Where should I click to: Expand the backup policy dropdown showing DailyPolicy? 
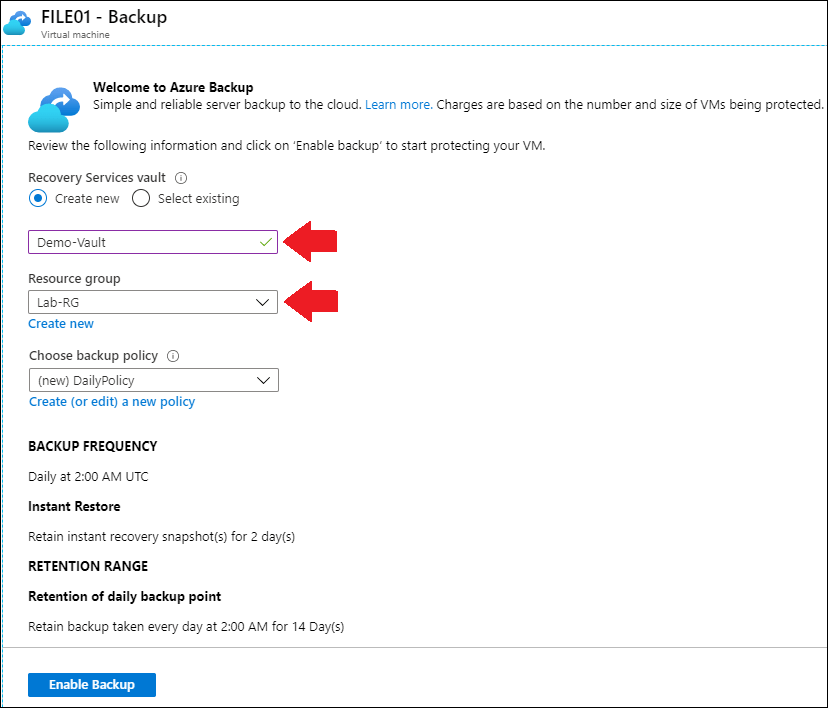coord(154,380)
